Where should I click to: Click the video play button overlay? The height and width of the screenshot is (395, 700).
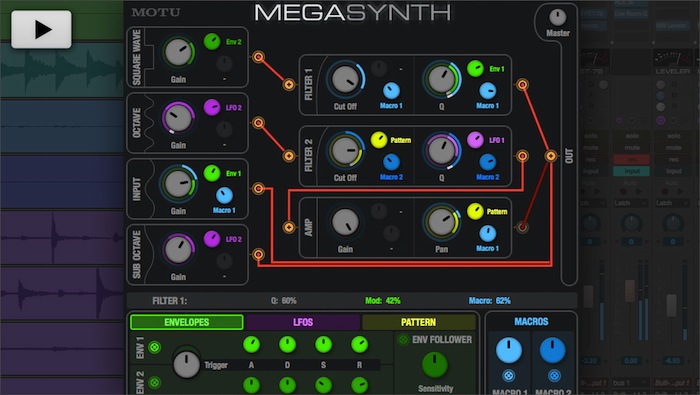pos(41,29)
